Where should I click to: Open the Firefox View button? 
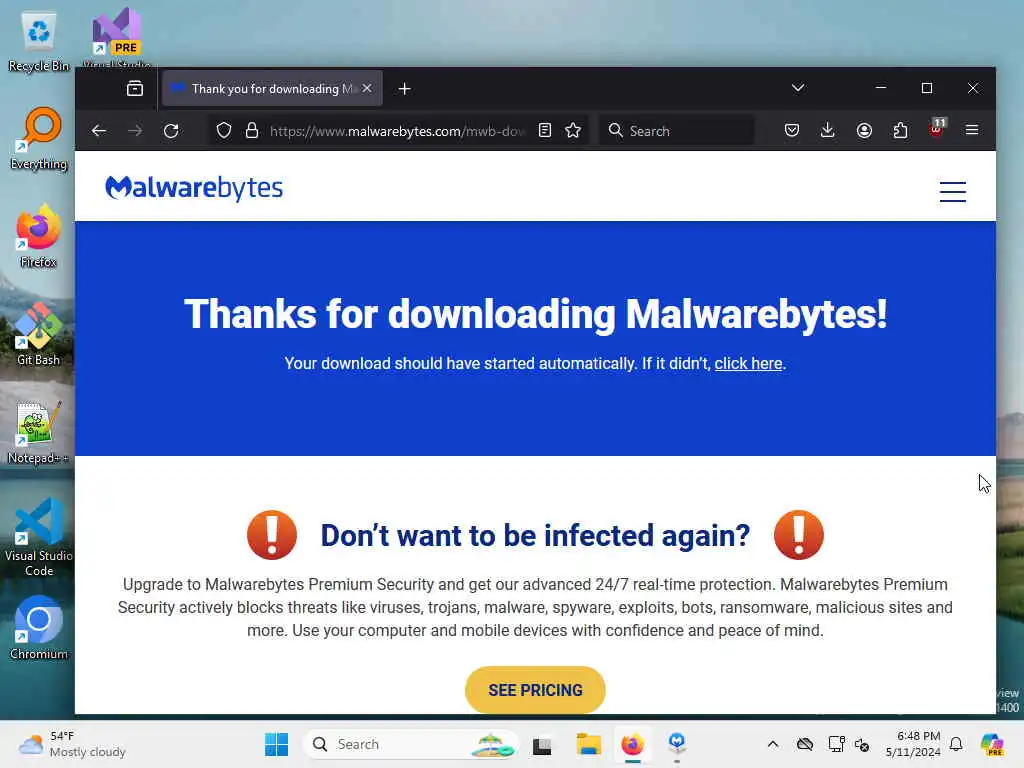coord(135,88)
